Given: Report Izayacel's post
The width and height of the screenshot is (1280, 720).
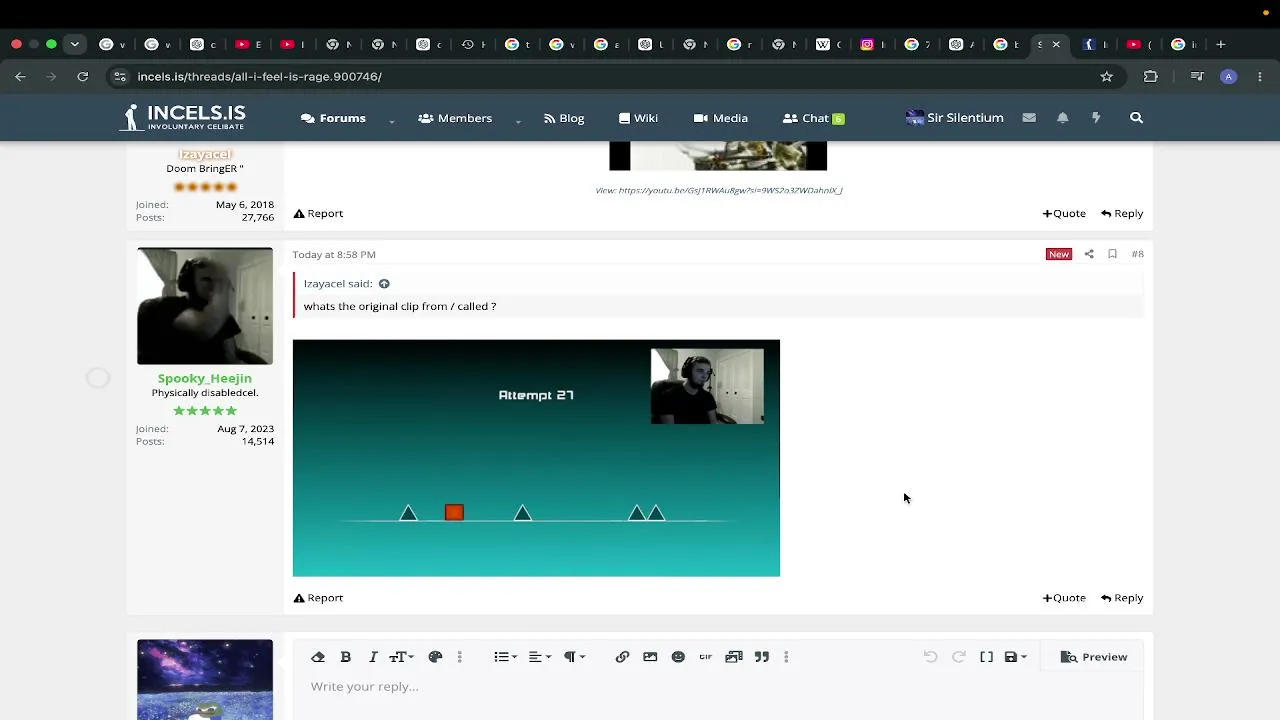Looking at the screenshot, I should (x=318, y=213).
